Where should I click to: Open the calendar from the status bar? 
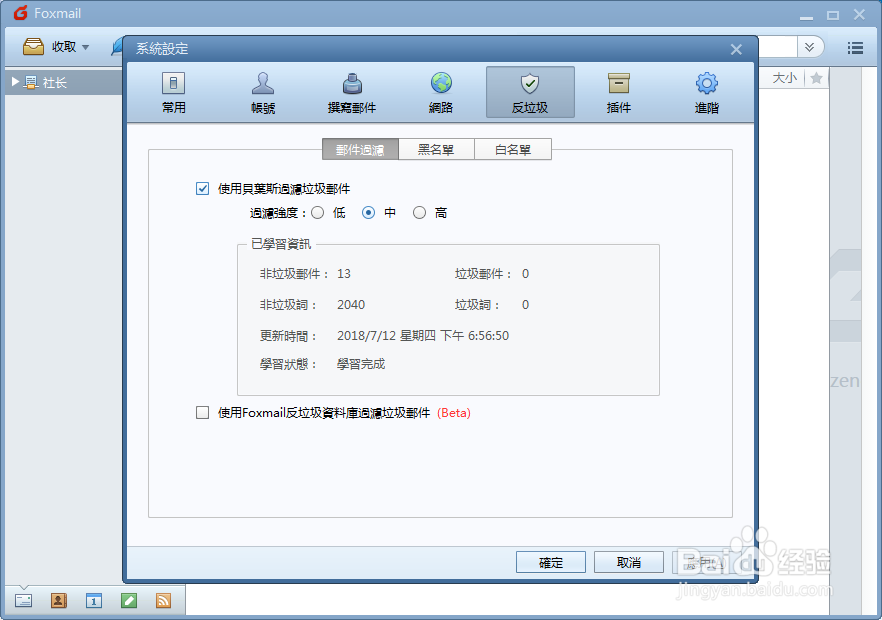tap(93, 601)
